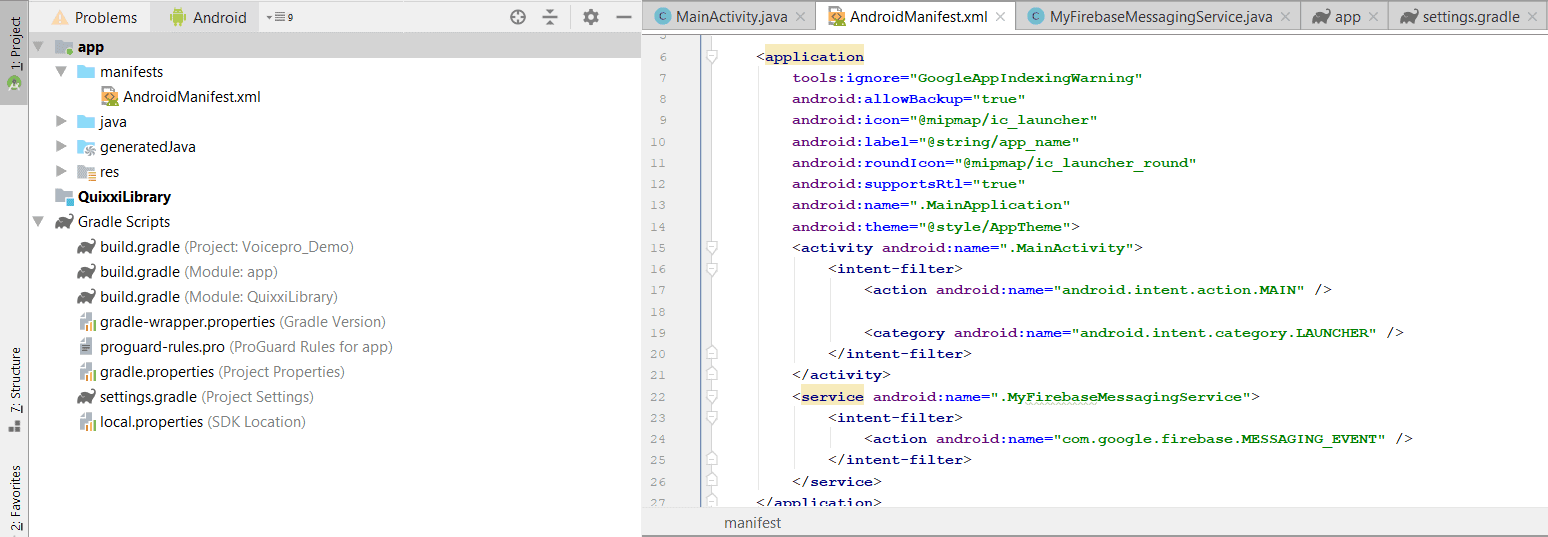1548x537 pixels.
Task: Click line number 18 in the gutter
Action: pos(657,311)
